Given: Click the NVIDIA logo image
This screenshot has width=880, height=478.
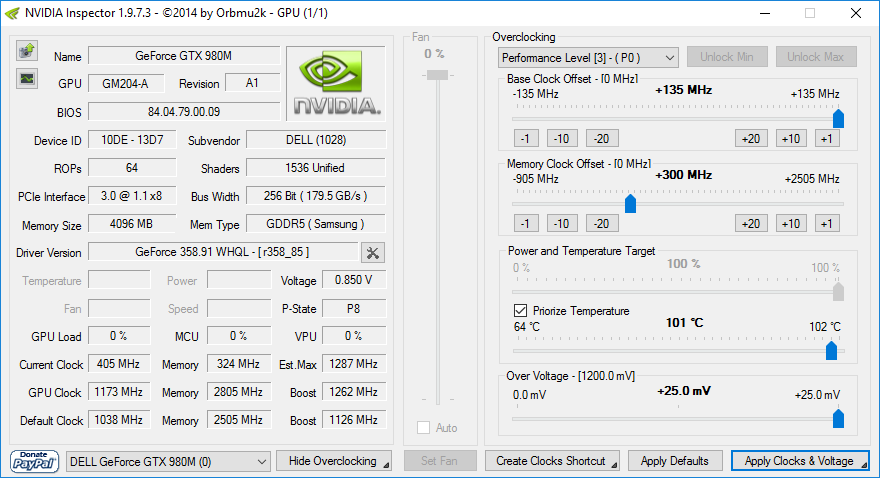Looking at the screenshot, I should click(336, 83).
